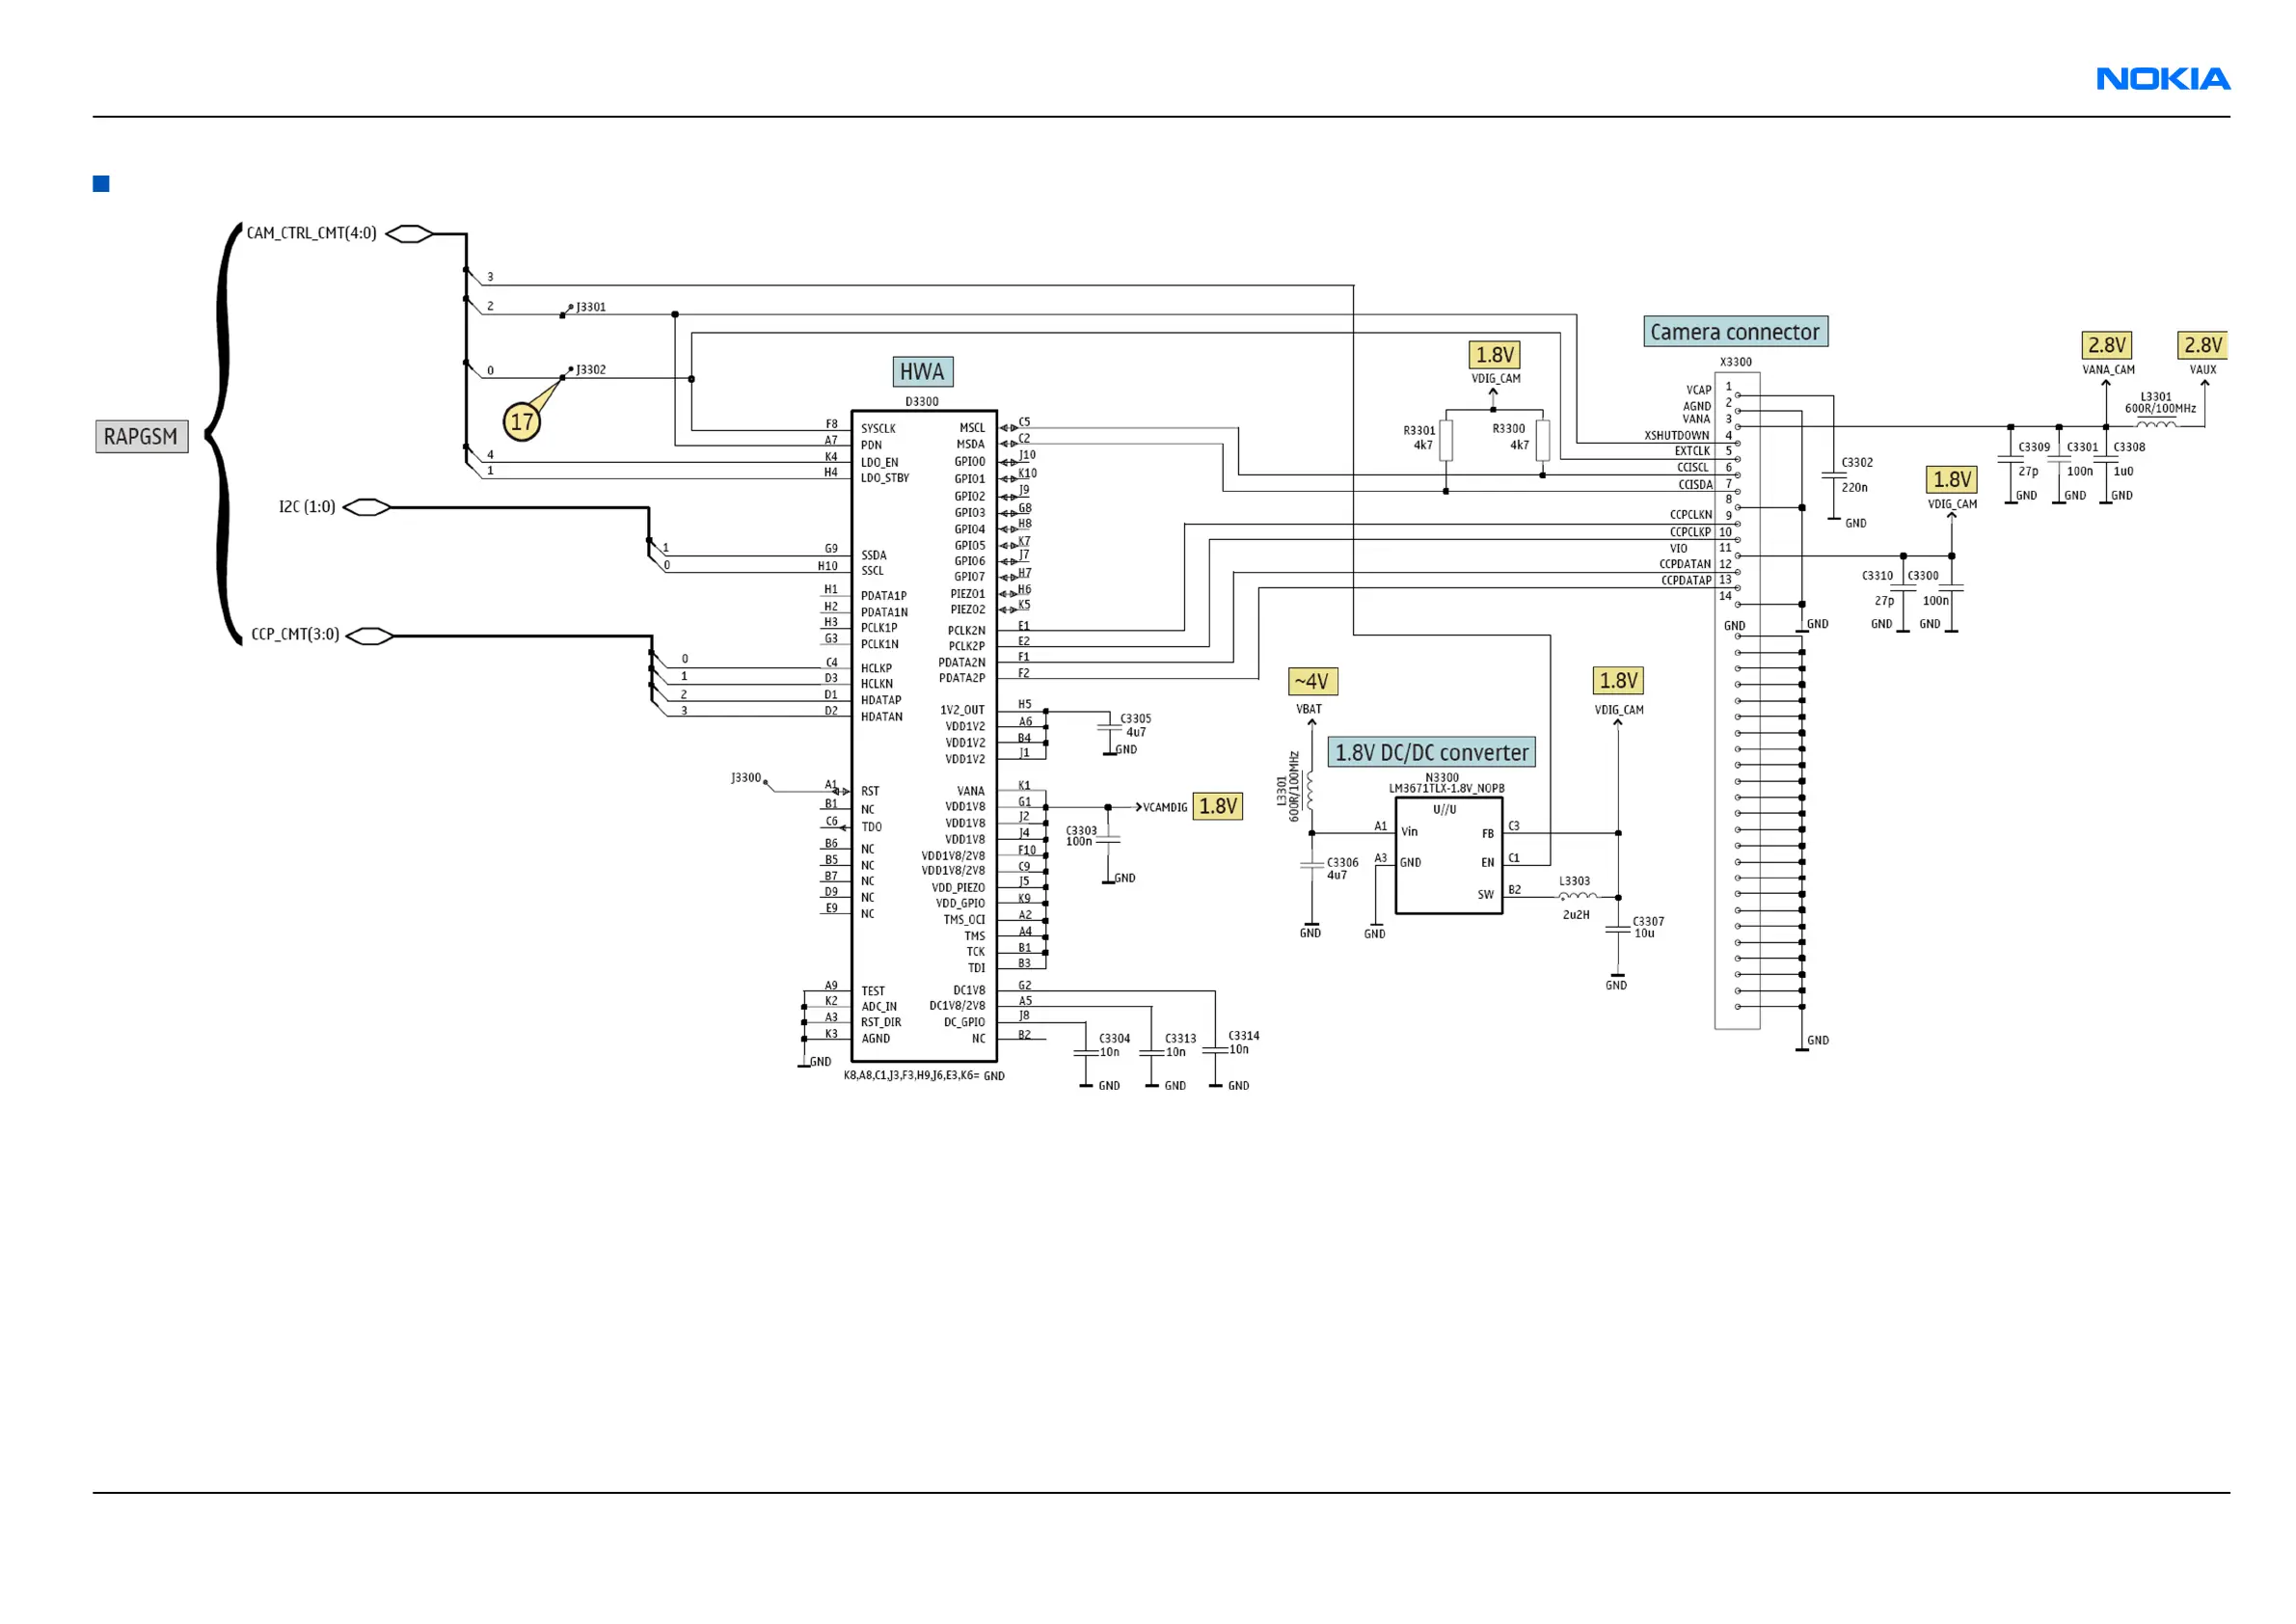2296x1624 pixels.
Task: Click the NOKIA logo
Action: [2162, 79]
